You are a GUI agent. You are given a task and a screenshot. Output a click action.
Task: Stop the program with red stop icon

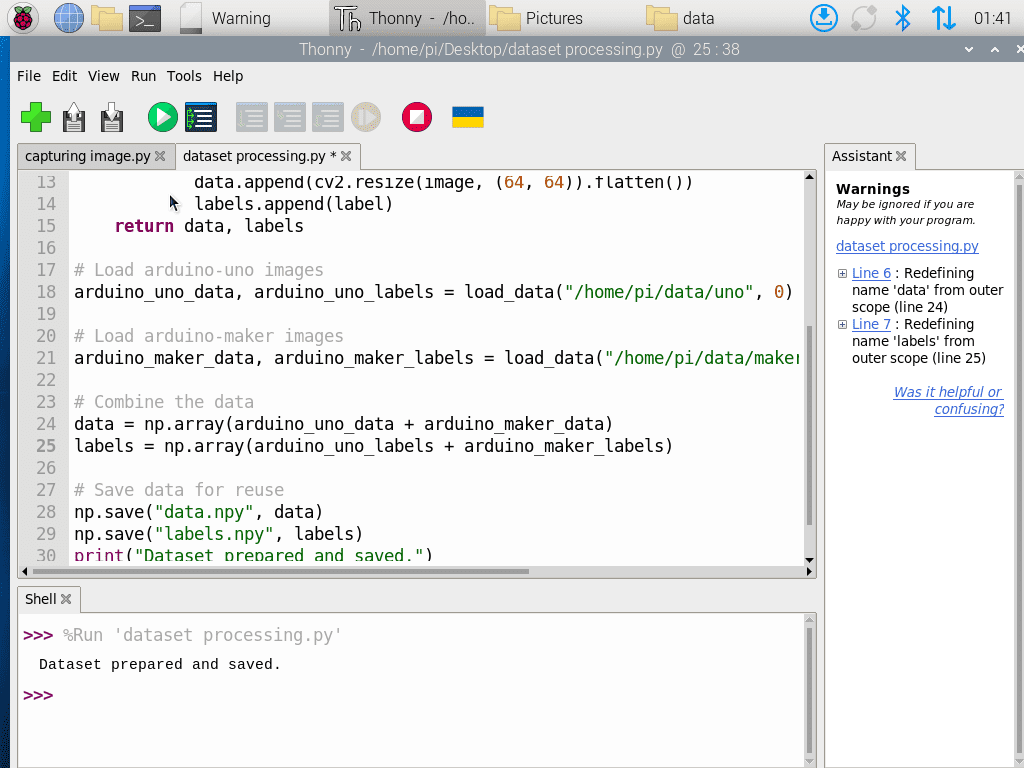tap(416, 117)
